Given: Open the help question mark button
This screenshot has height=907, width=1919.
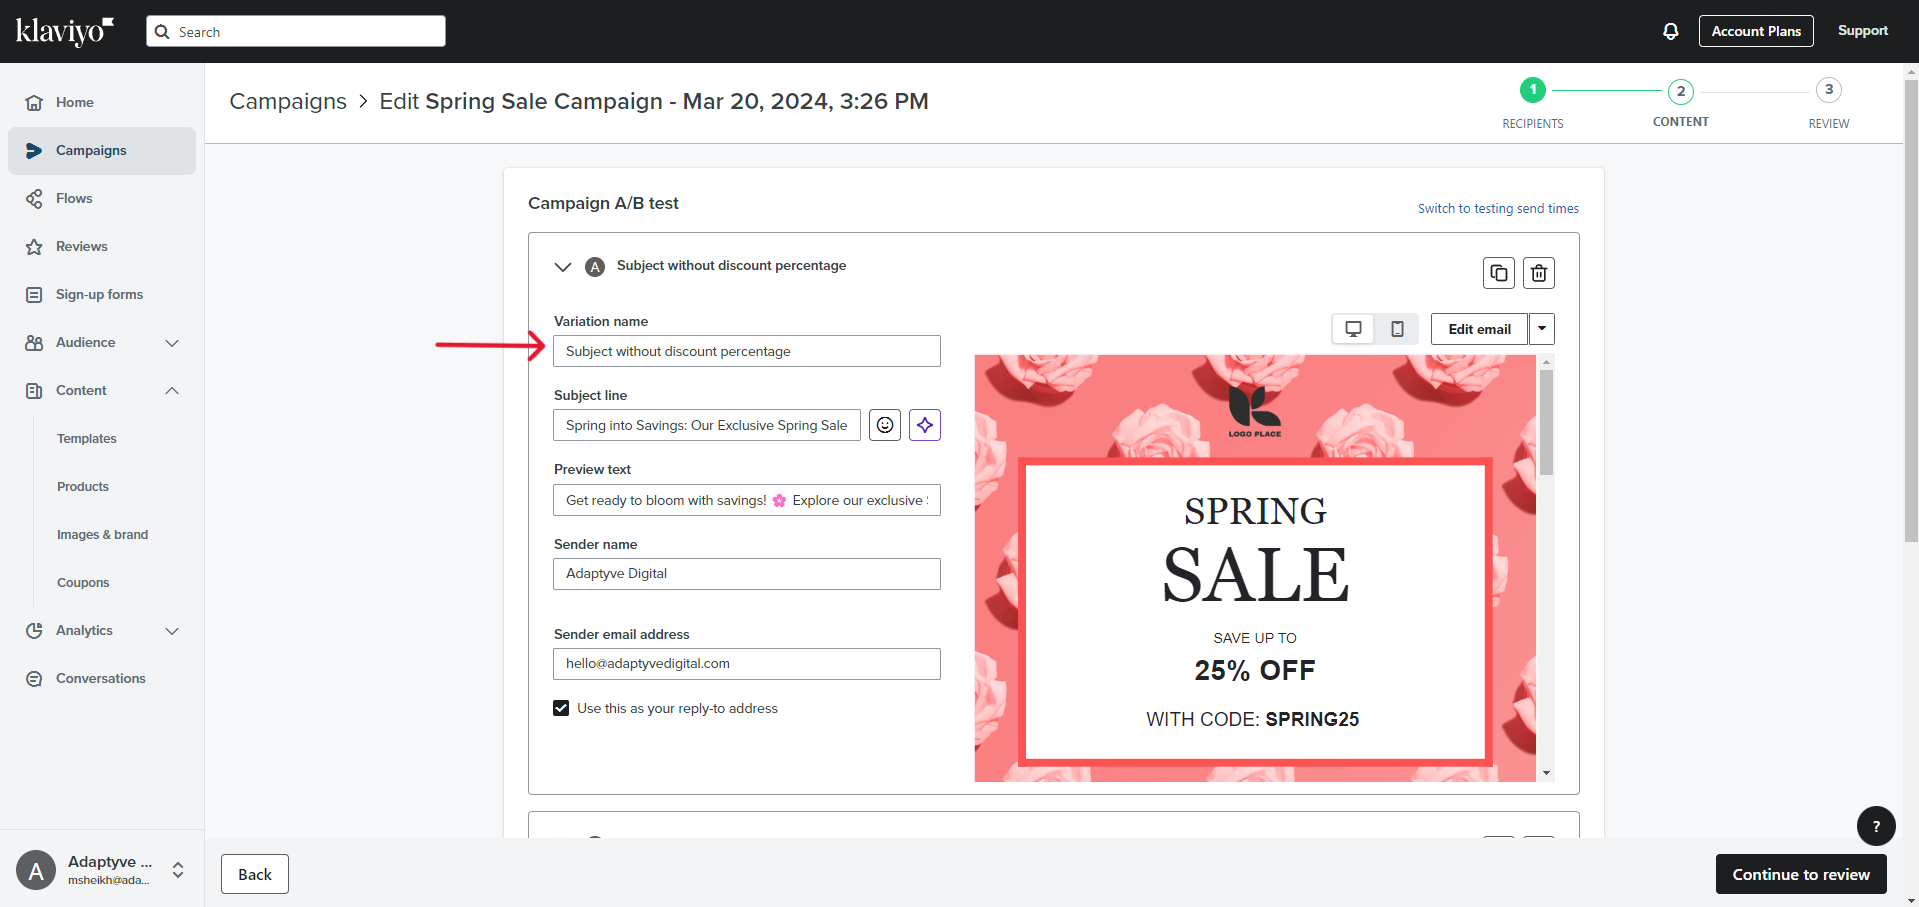Looking at the screenshot, I should coord(1875,826).
